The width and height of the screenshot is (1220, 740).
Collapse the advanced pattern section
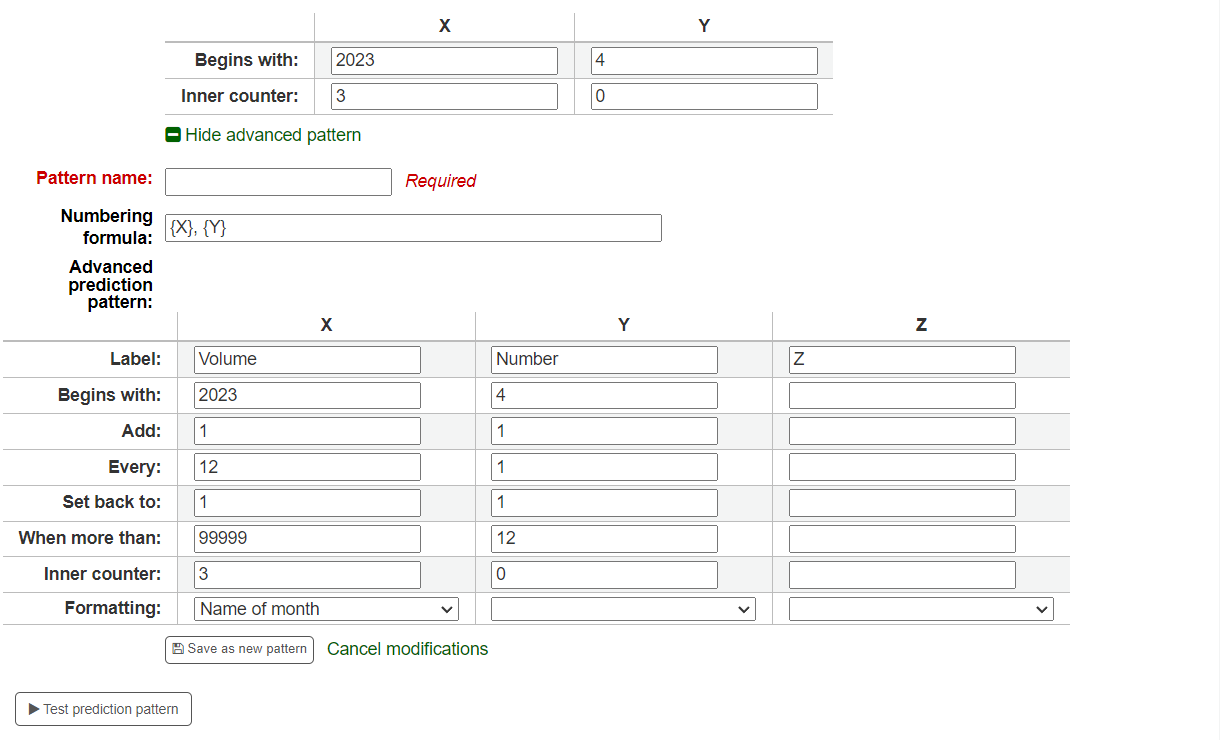tap(263, 134)
